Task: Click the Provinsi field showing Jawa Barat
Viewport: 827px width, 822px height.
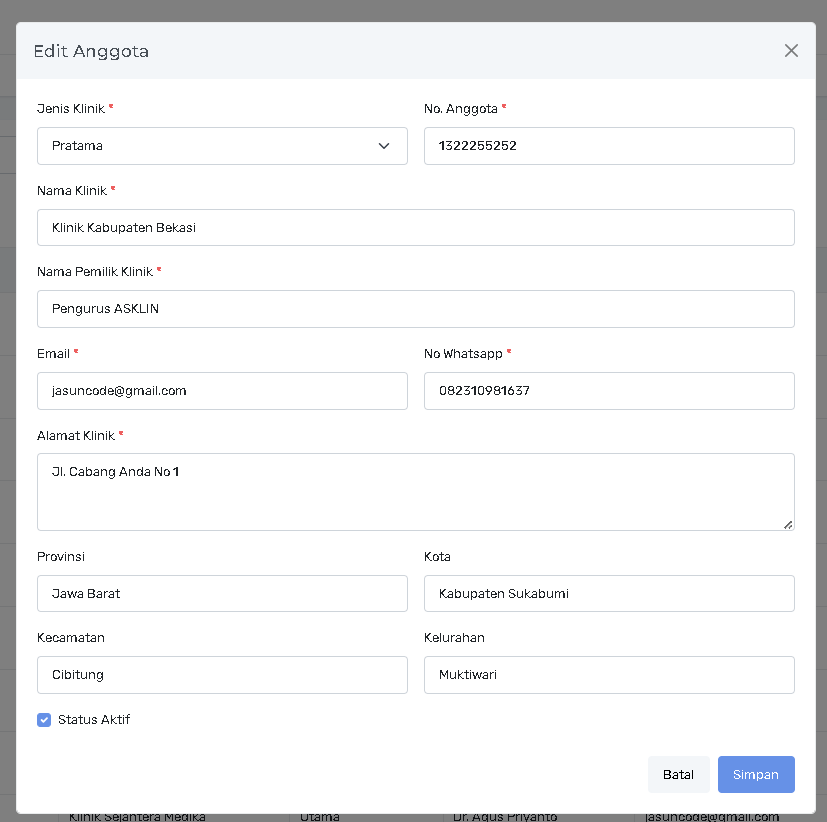Action: click(x=222, y=594)
